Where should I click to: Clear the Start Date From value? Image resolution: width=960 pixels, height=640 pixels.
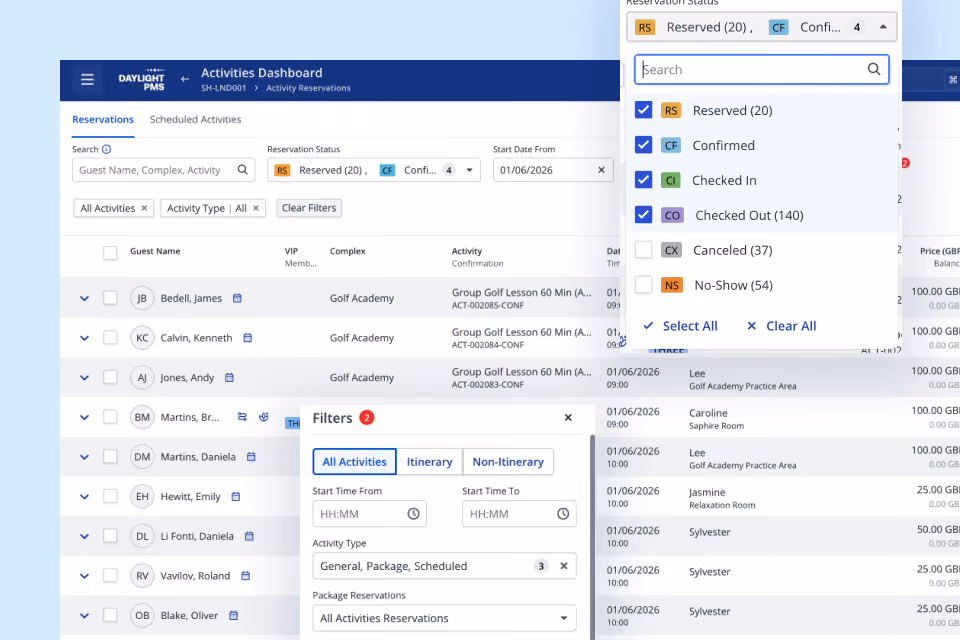click(x=601, y=170)
